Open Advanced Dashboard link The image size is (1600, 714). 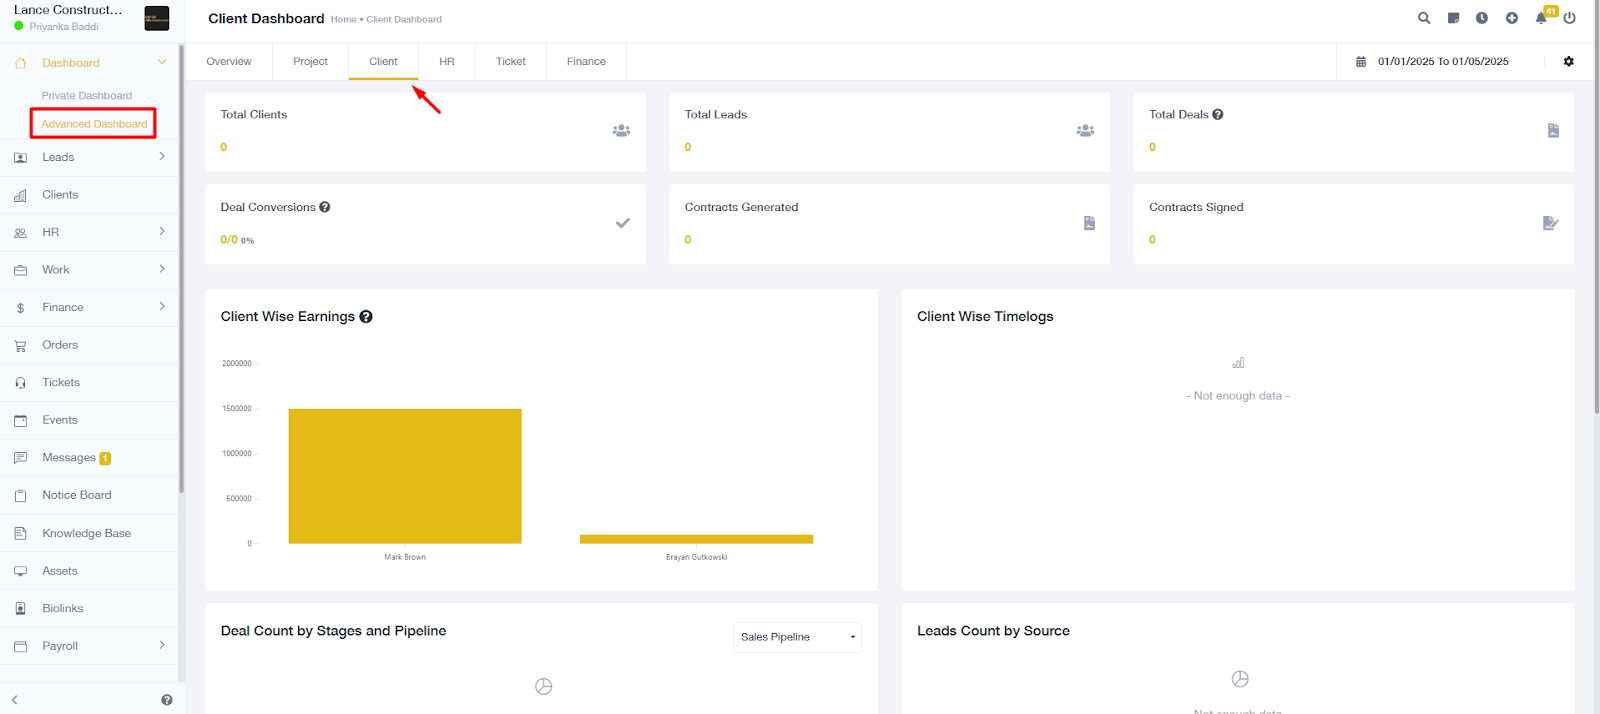click(x=94, y=124)
